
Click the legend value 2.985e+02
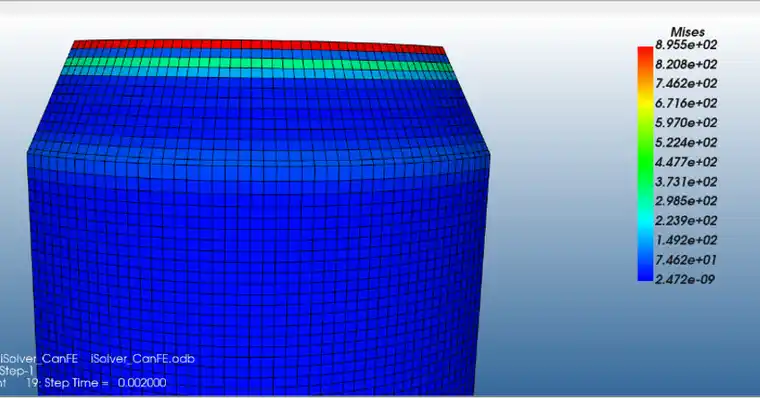coord(686,201)
